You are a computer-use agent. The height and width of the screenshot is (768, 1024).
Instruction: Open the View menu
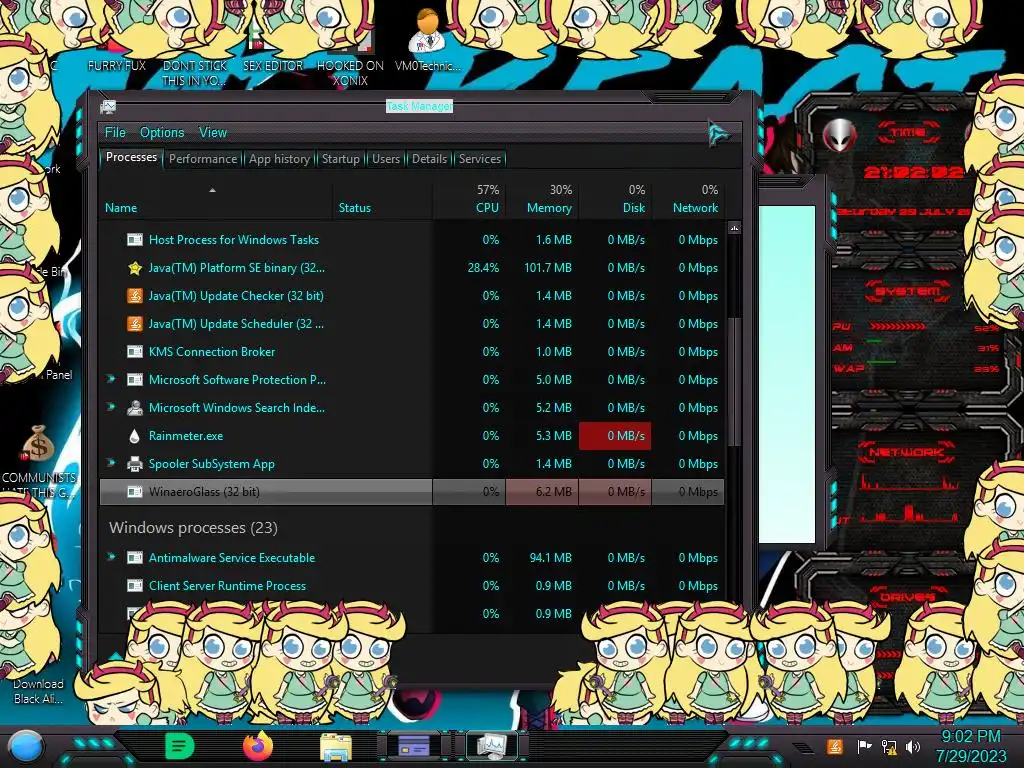pos(213,133)
